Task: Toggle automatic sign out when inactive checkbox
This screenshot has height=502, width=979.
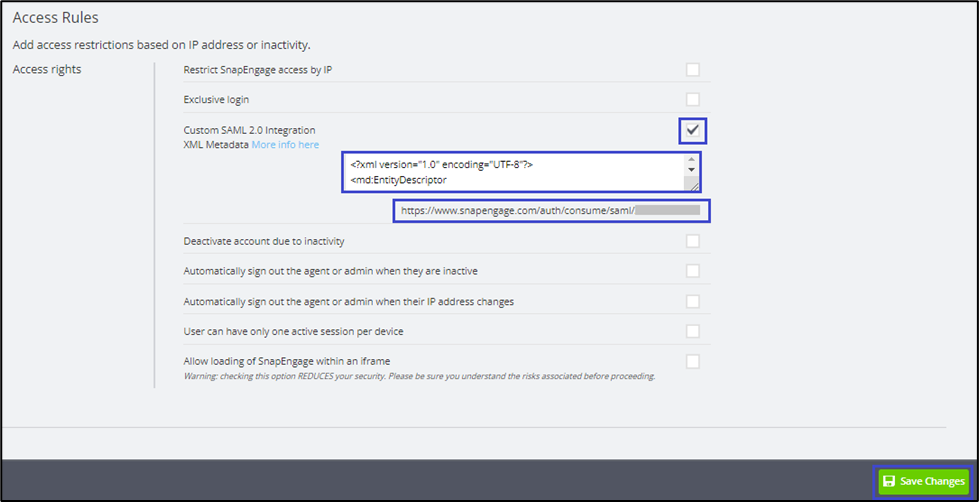Action: point(692,271)
